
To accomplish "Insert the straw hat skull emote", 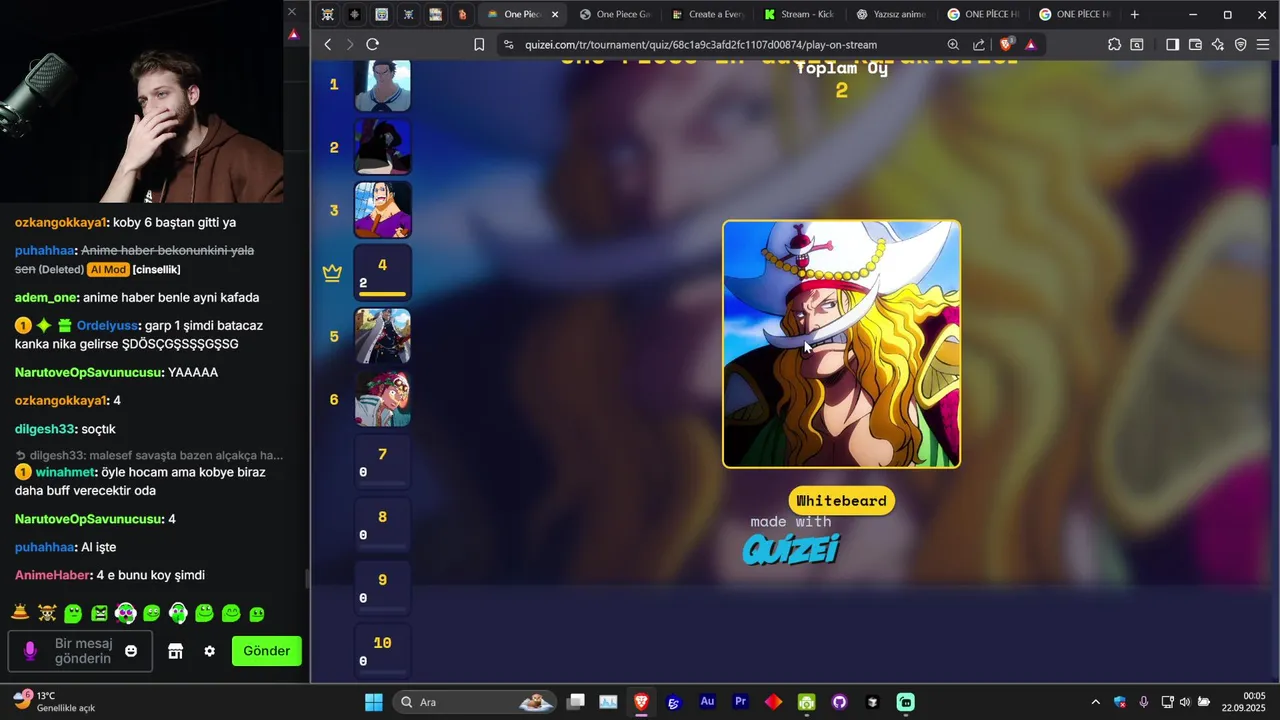I will click(46, 613).
